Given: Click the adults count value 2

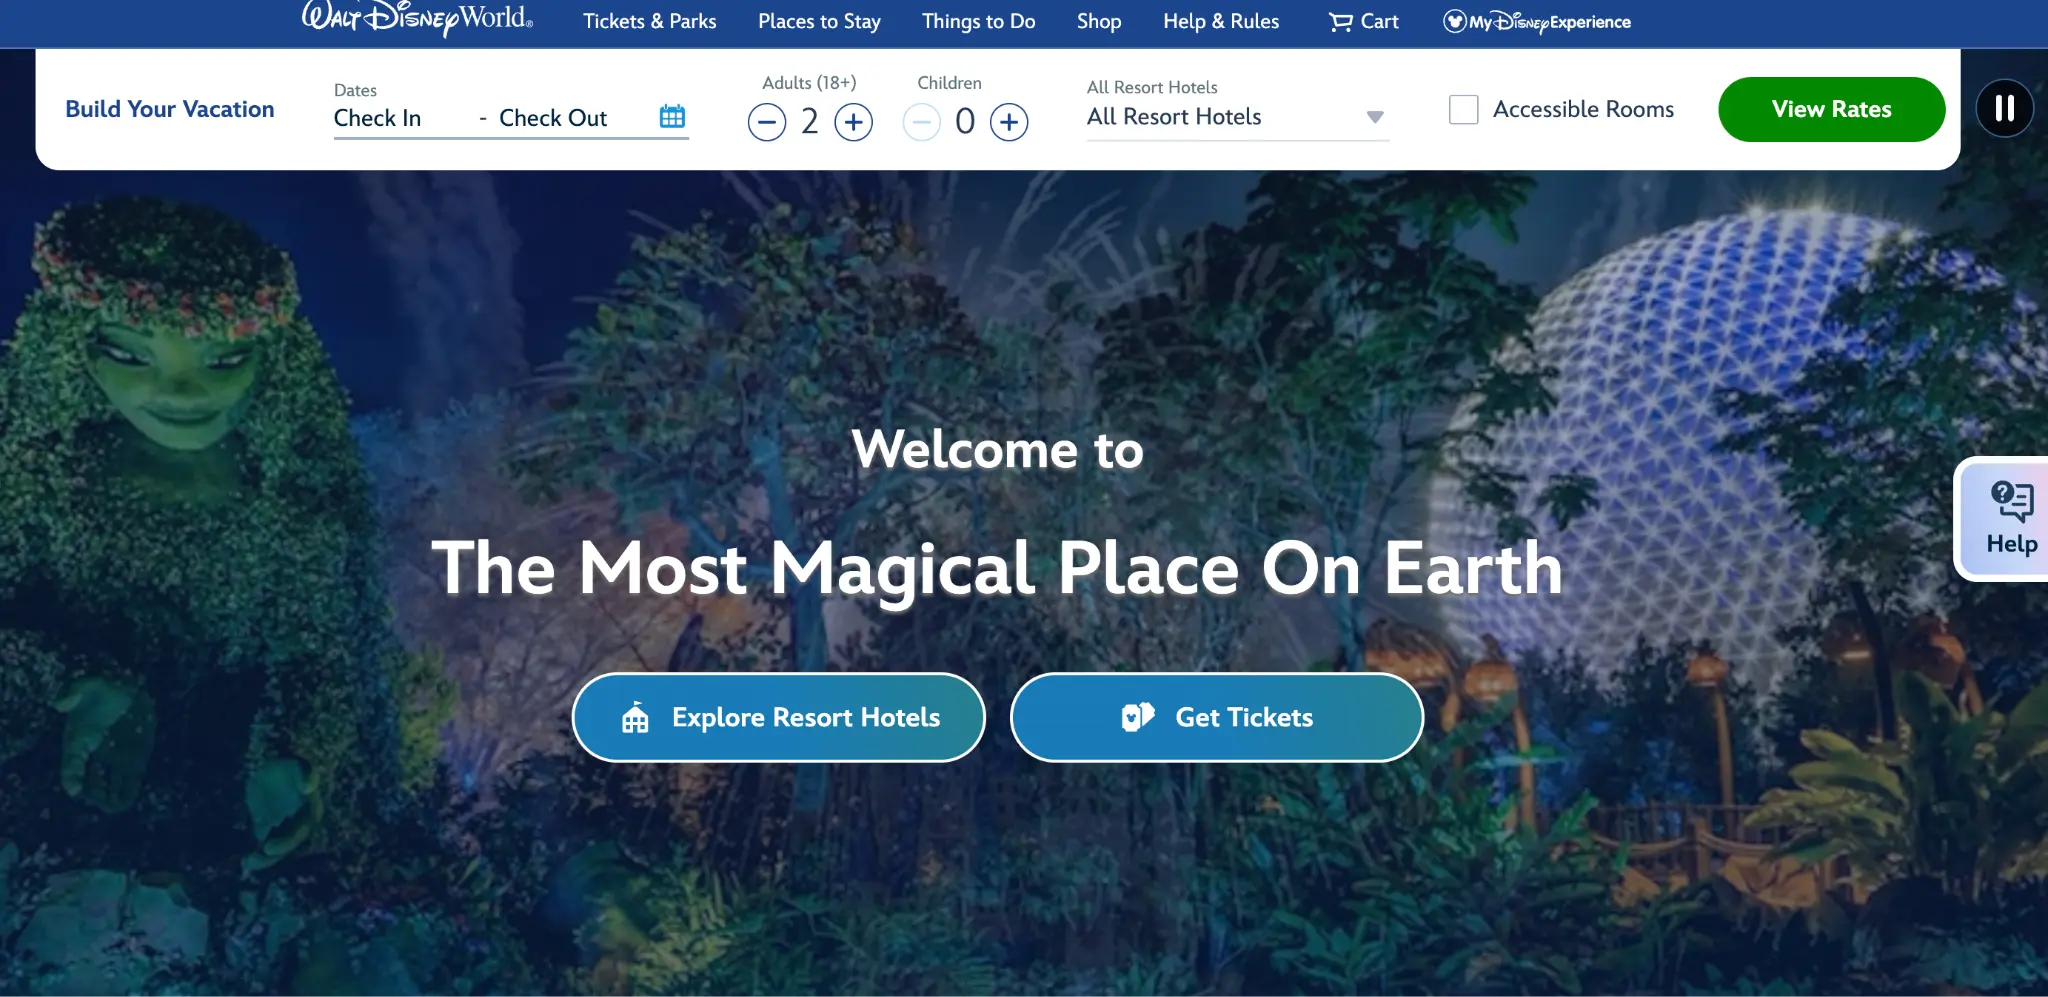Looking at the screenshot, I should tap(809, 122).
